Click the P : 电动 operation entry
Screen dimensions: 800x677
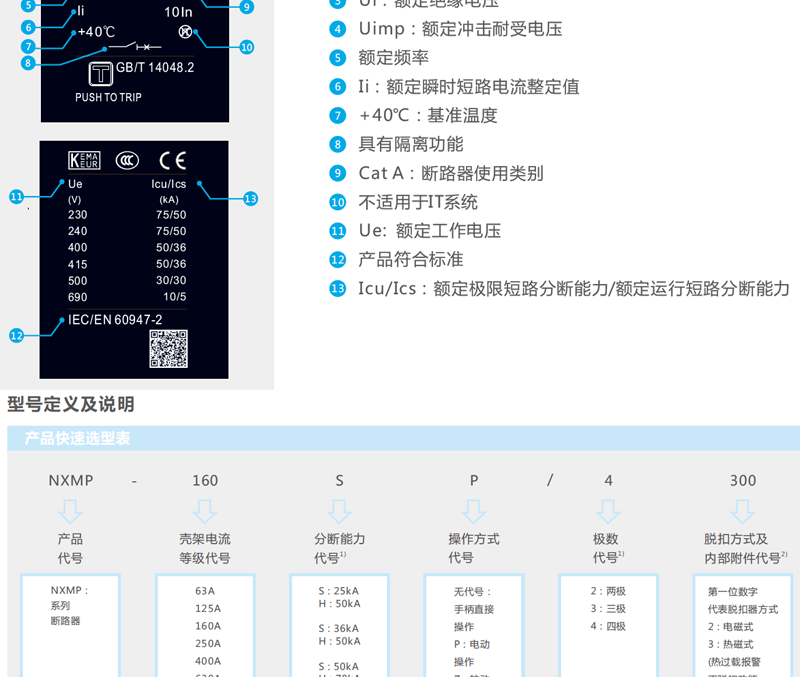tap(471, 644)
